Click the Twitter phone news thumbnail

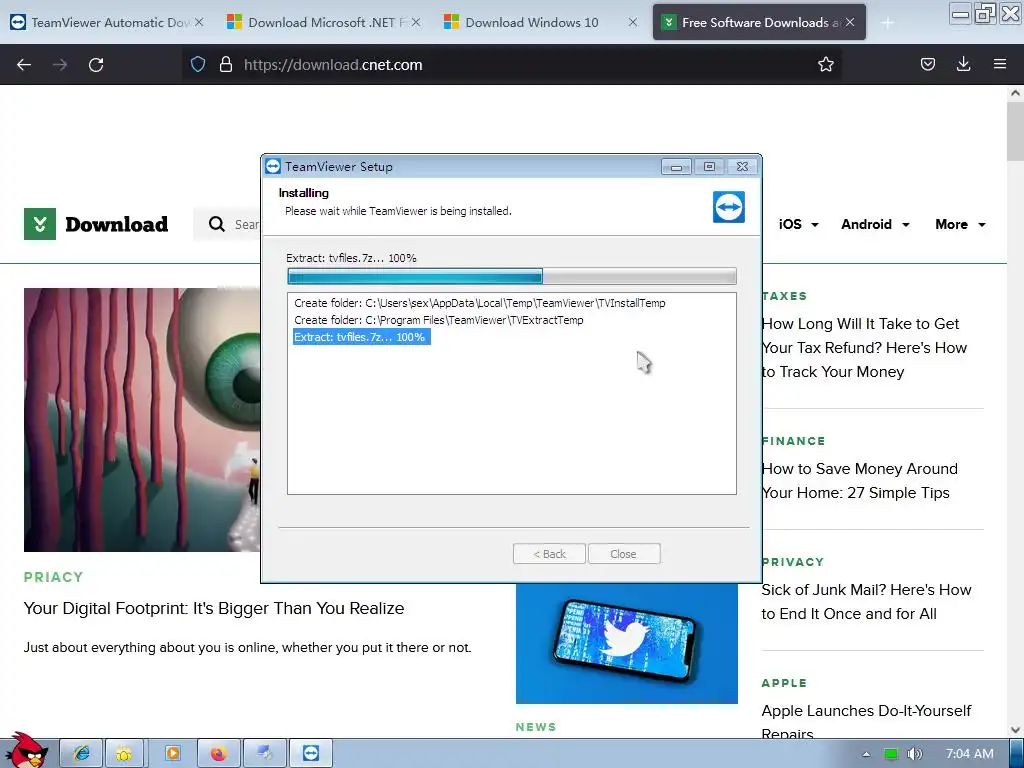tap(627, 643)
